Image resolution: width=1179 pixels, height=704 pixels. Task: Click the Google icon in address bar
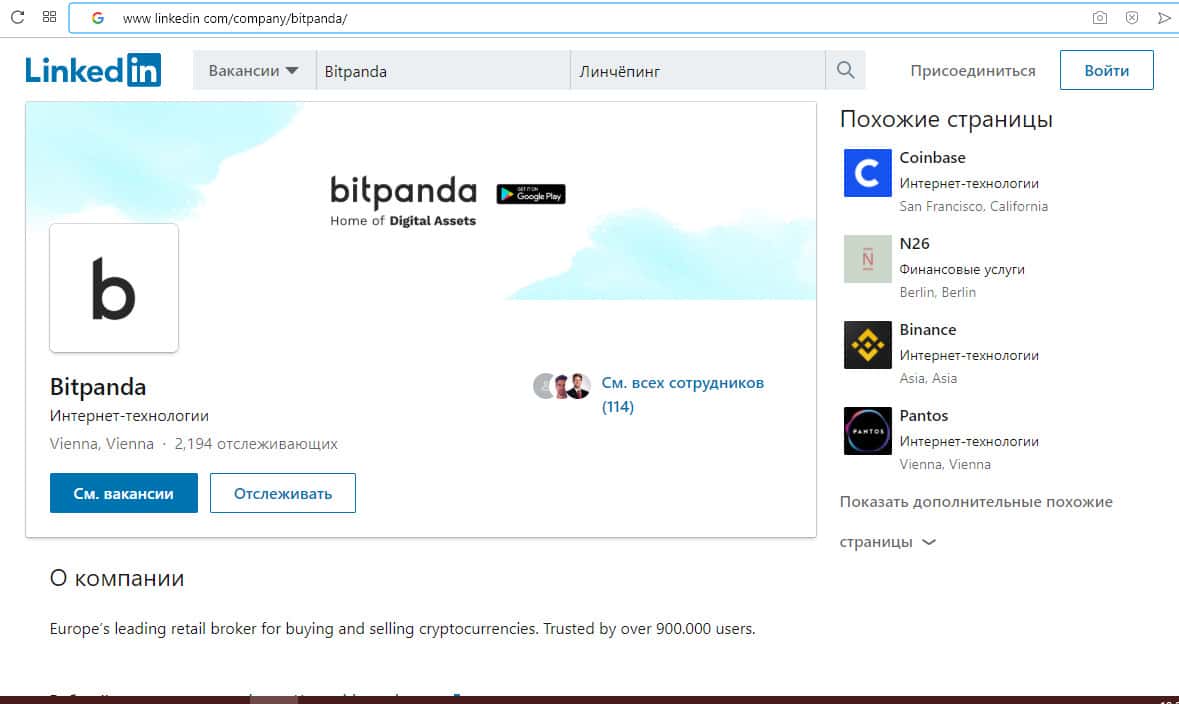[98, 18]
